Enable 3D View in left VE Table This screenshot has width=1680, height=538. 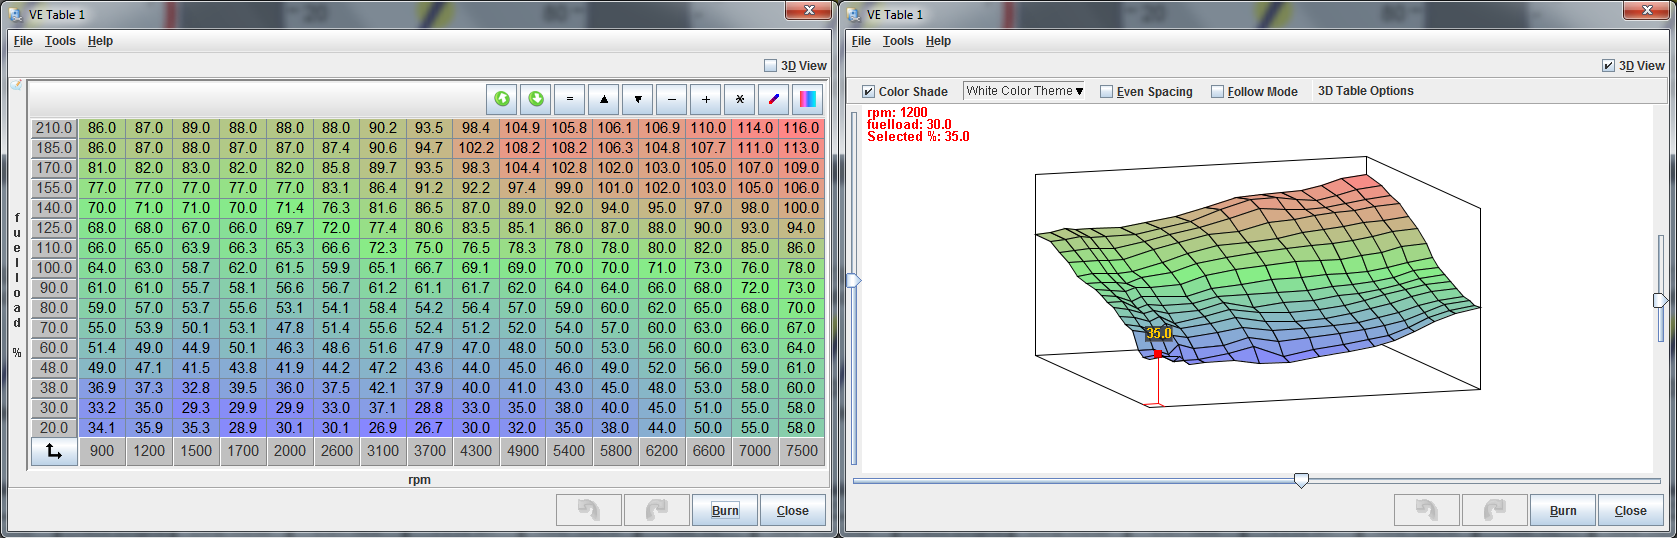click(x=770, y=66)
